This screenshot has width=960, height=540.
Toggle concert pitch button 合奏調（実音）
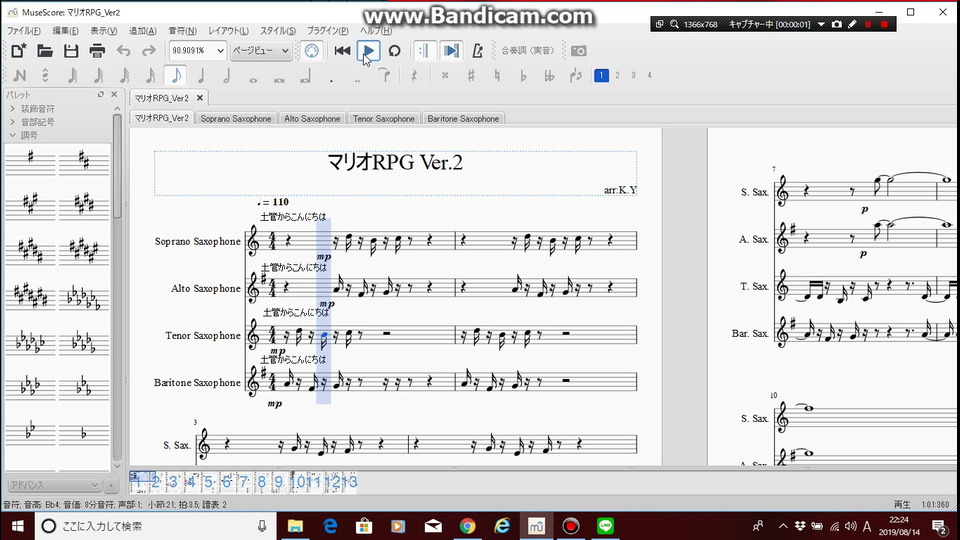[528, 51]
